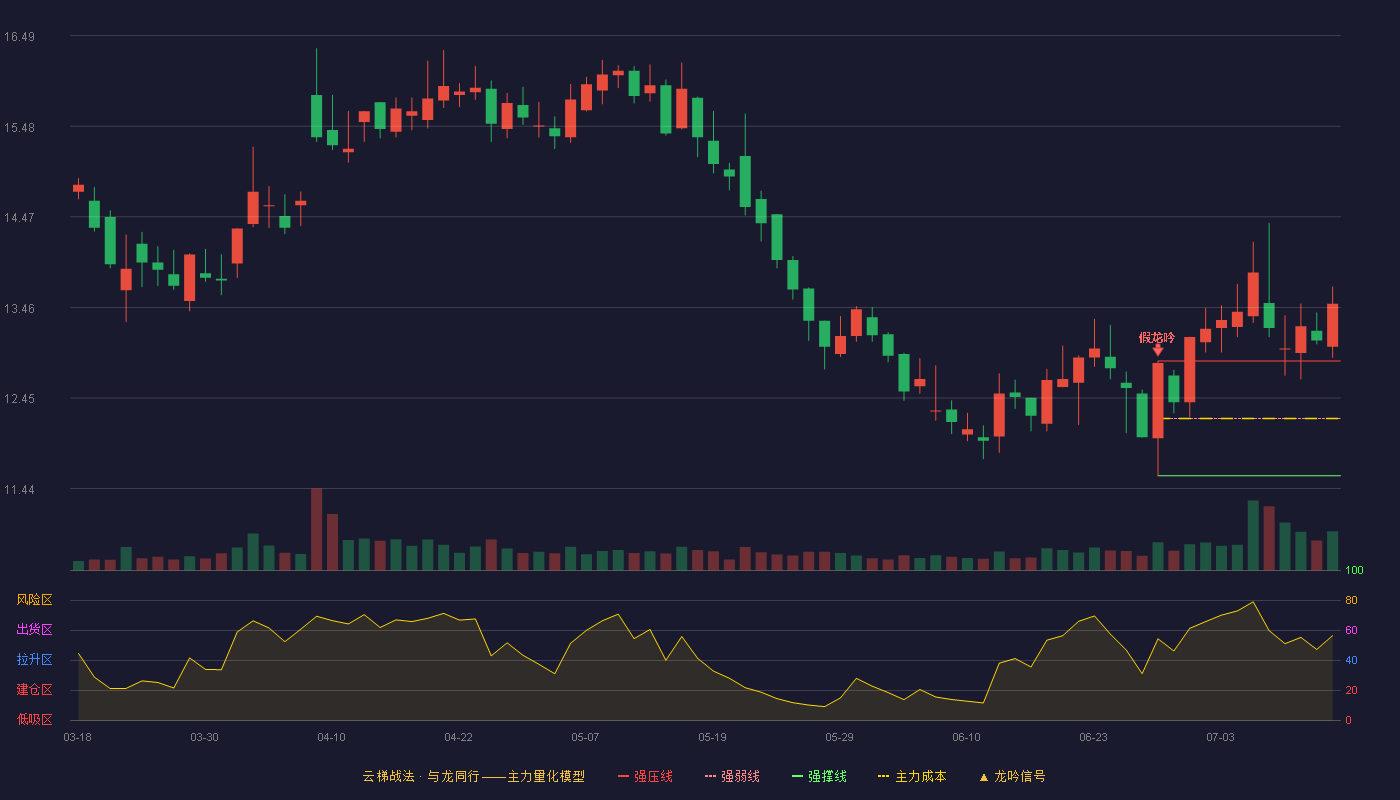Image resolution: width=1400 pixels, height=800 pixels.
Task: Click the 16.49 price axis label
Action: [x=19, y=37]
